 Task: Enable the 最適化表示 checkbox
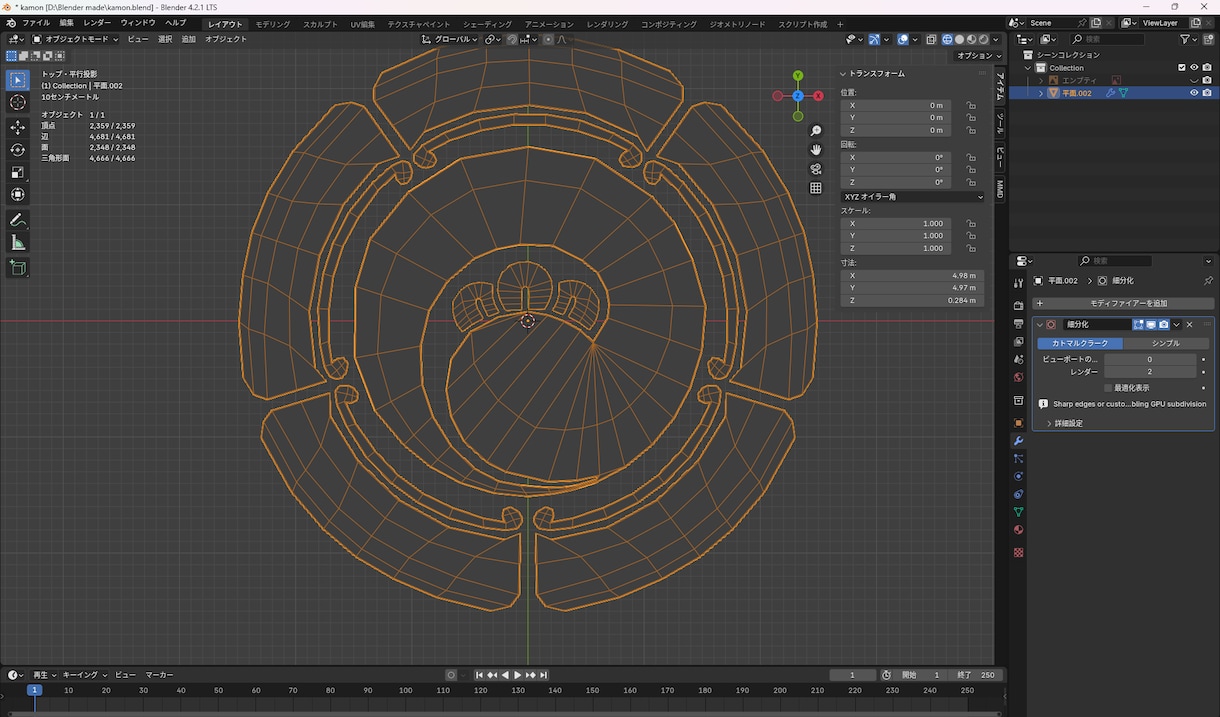tap(1108, 388)
